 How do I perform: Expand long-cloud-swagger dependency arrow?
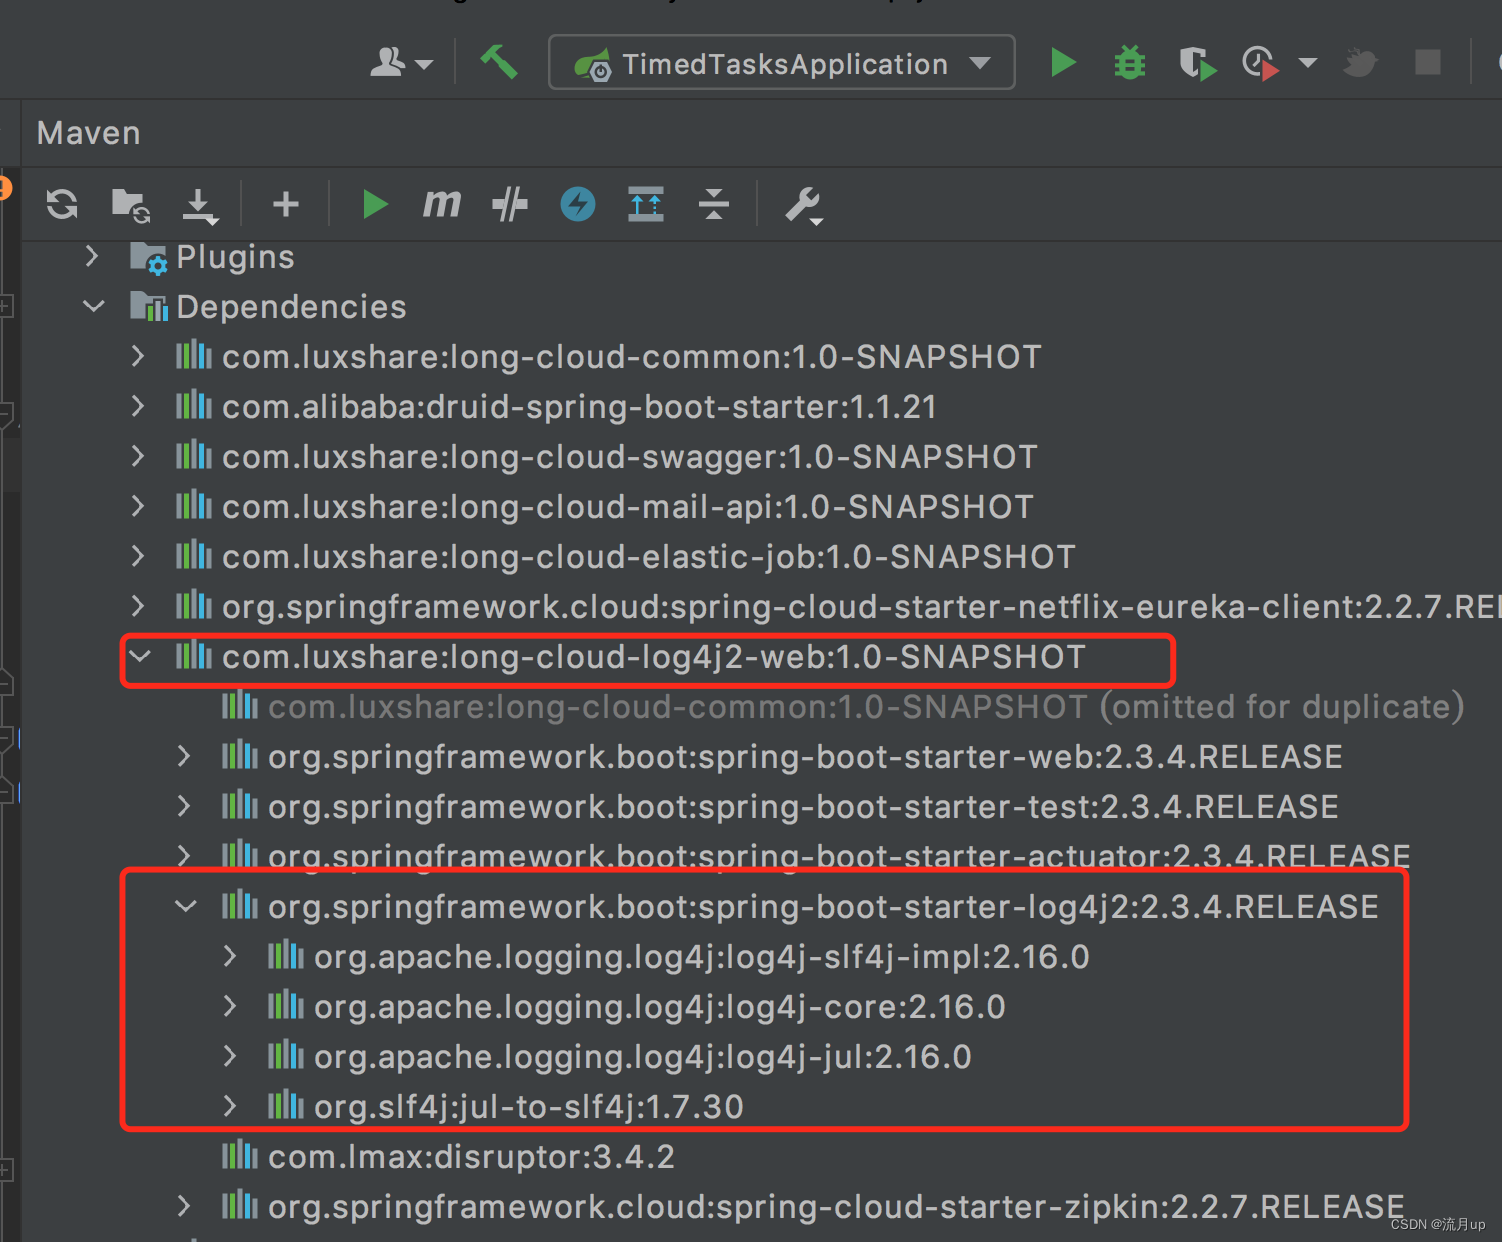[x=138, y=456]
